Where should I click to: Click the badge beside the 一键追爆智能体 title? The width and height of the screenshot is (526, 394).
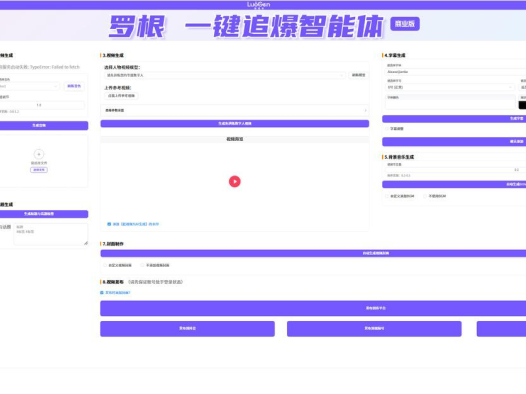pyautogui.click(x=405, y=24)
